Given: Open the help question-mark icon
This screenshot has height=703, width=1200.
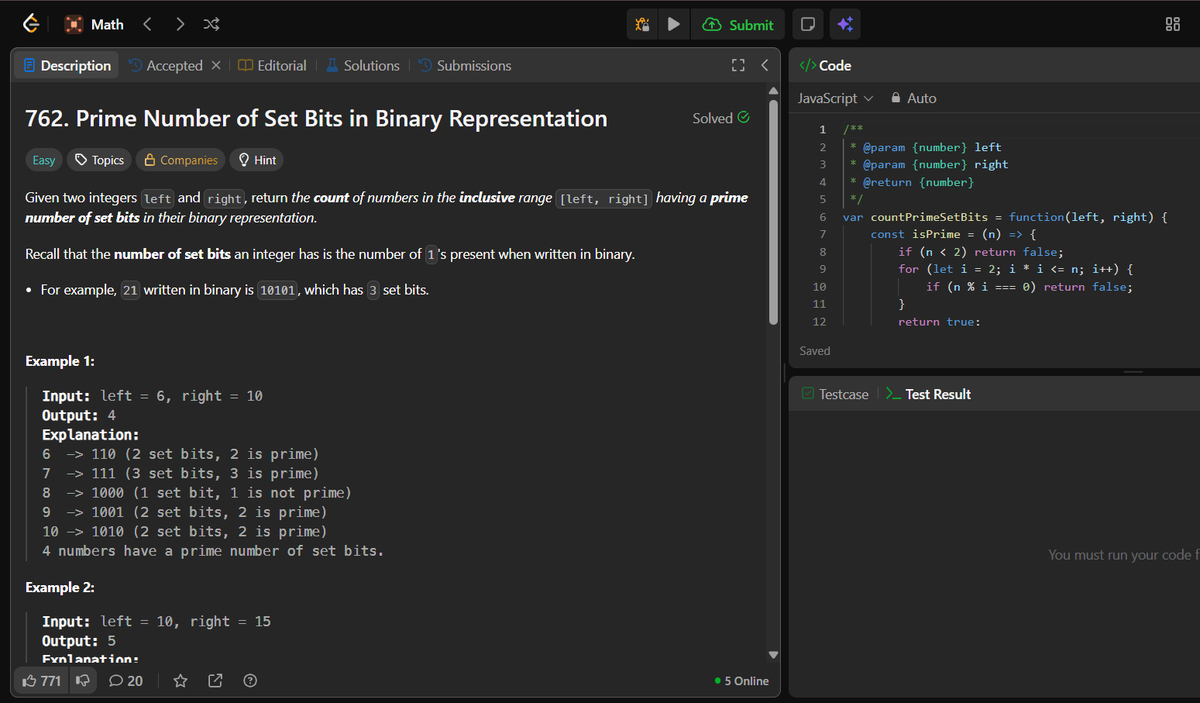Looking at the screenshot, I should [x=250, y=681].
